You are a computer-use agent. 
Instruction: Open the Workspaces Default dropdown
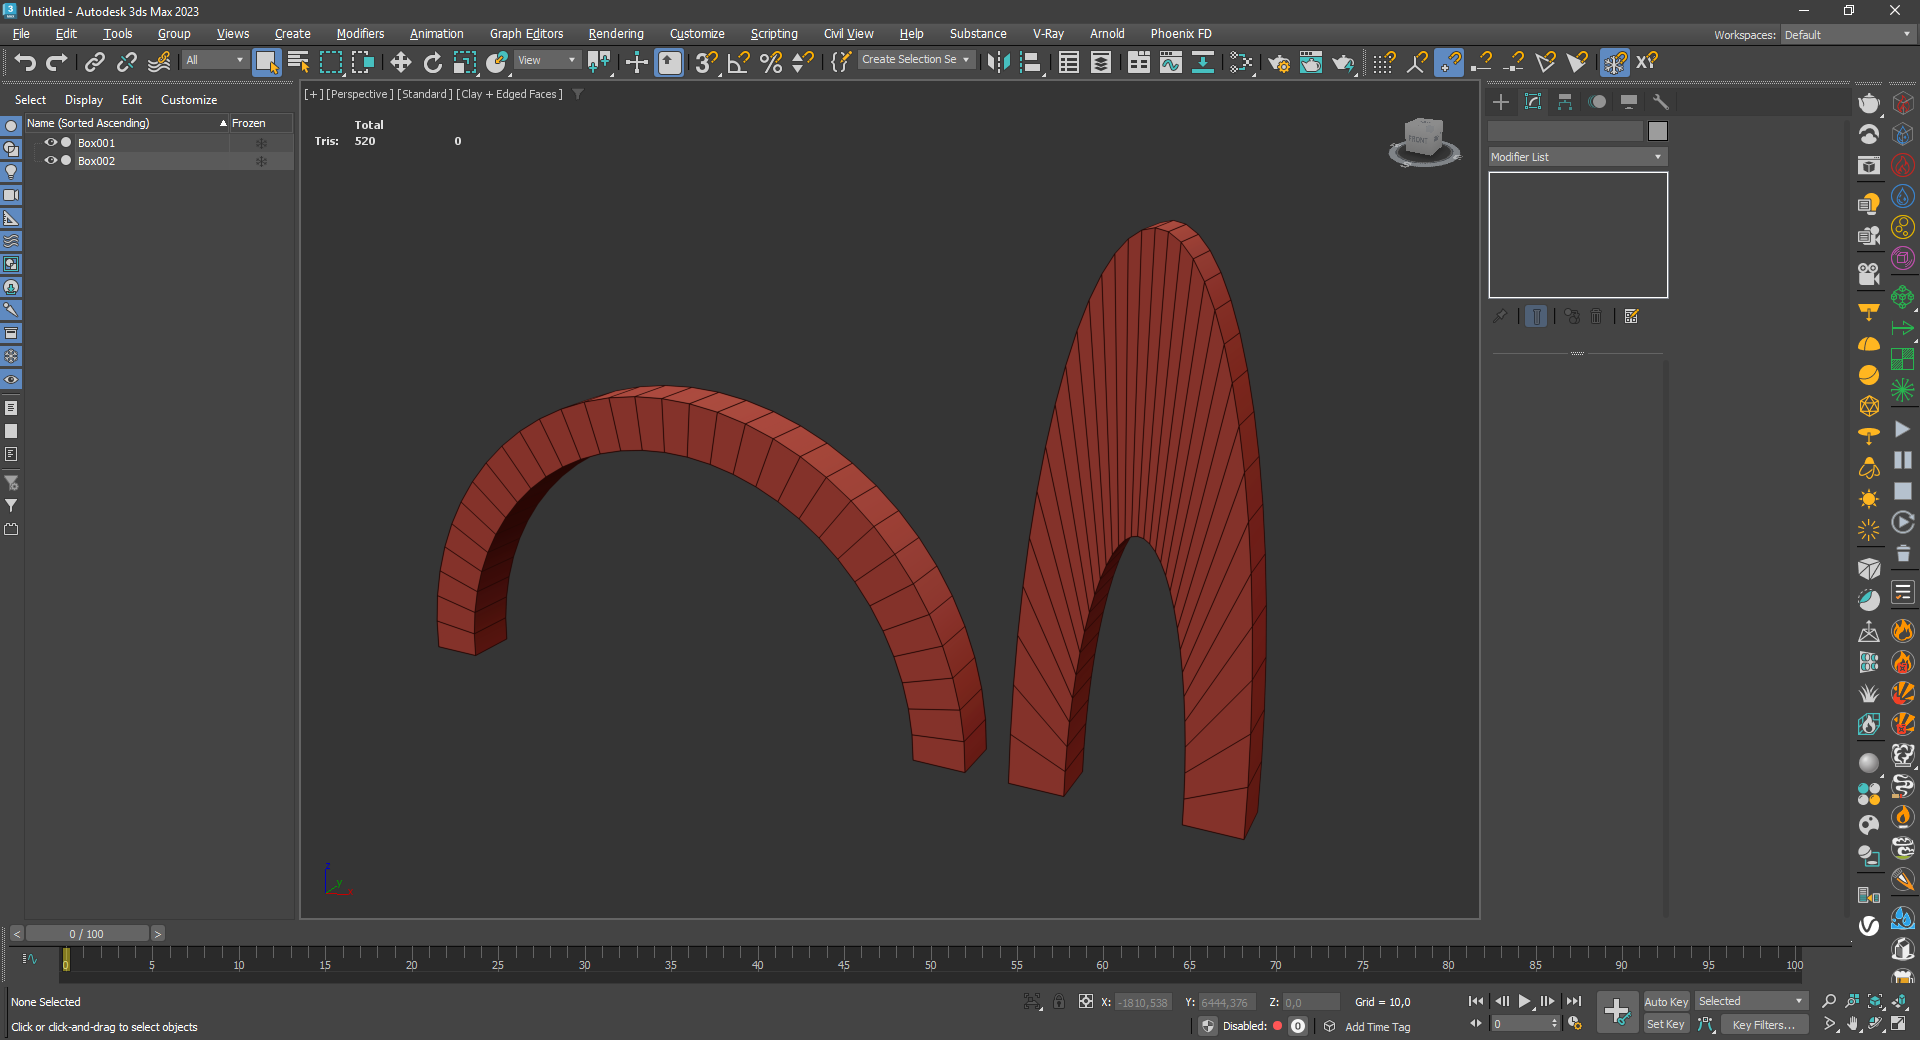(x=1847, y=35)
